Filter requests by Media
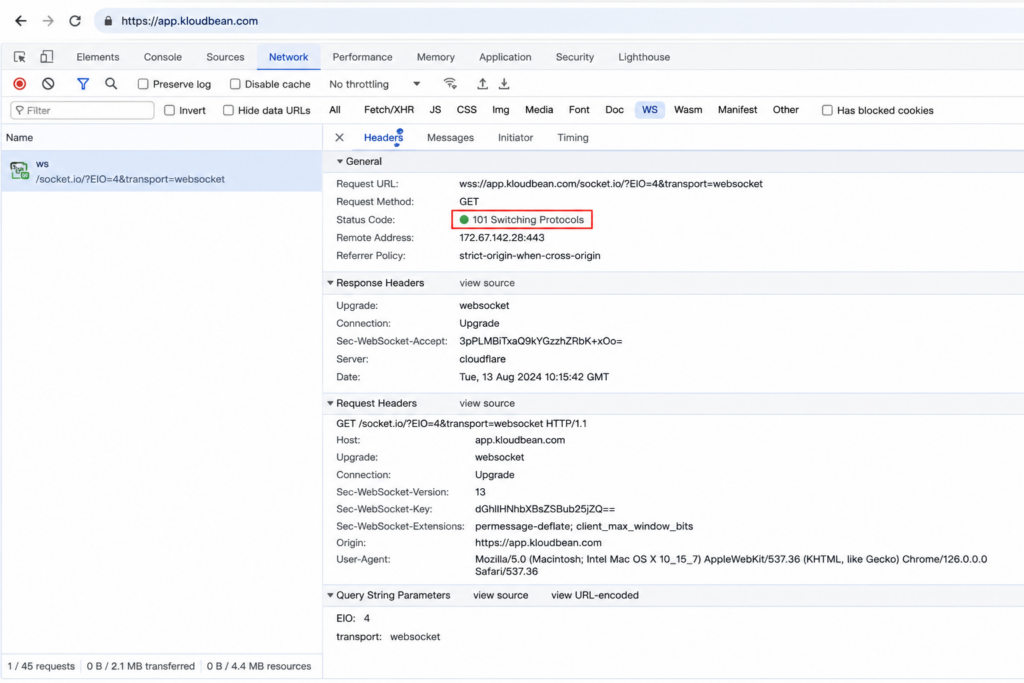 coord(539,110)
